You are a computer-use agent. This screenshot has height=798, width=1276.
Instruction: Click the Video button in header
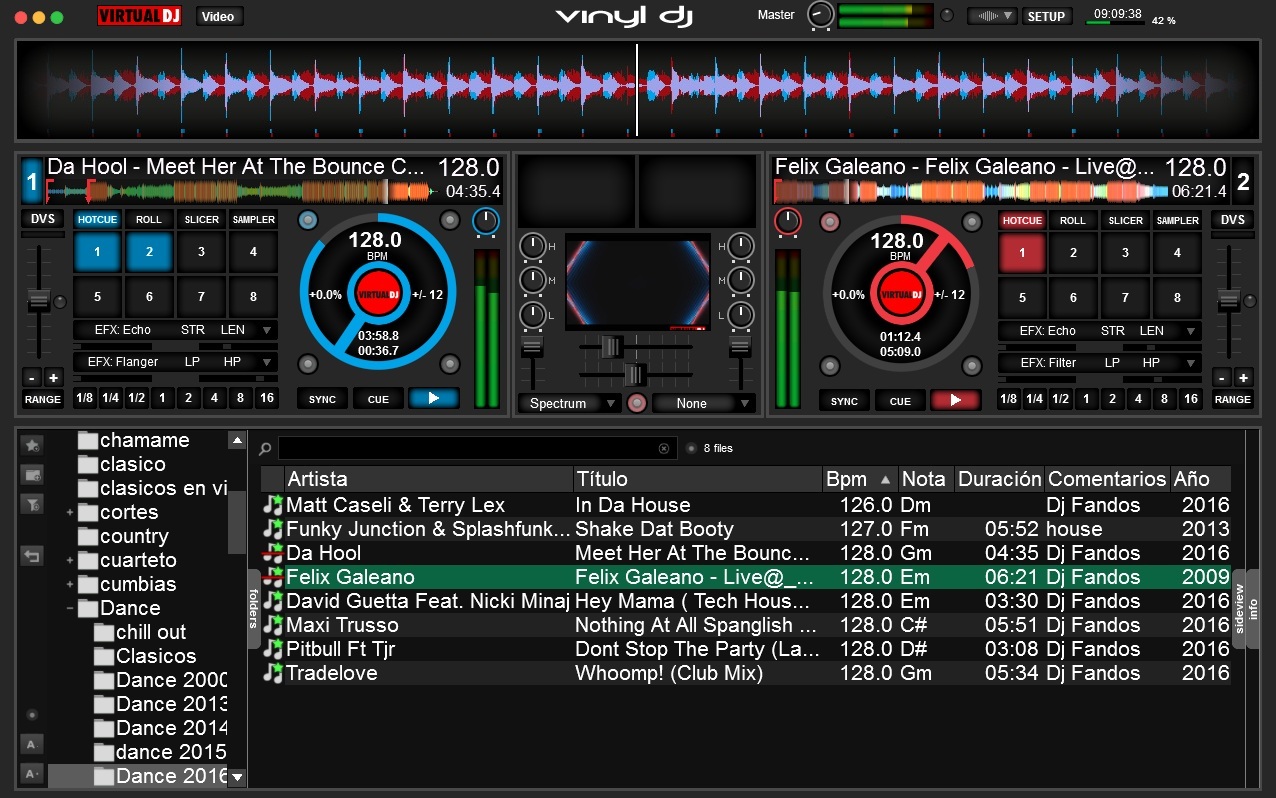tap(219, 16)
